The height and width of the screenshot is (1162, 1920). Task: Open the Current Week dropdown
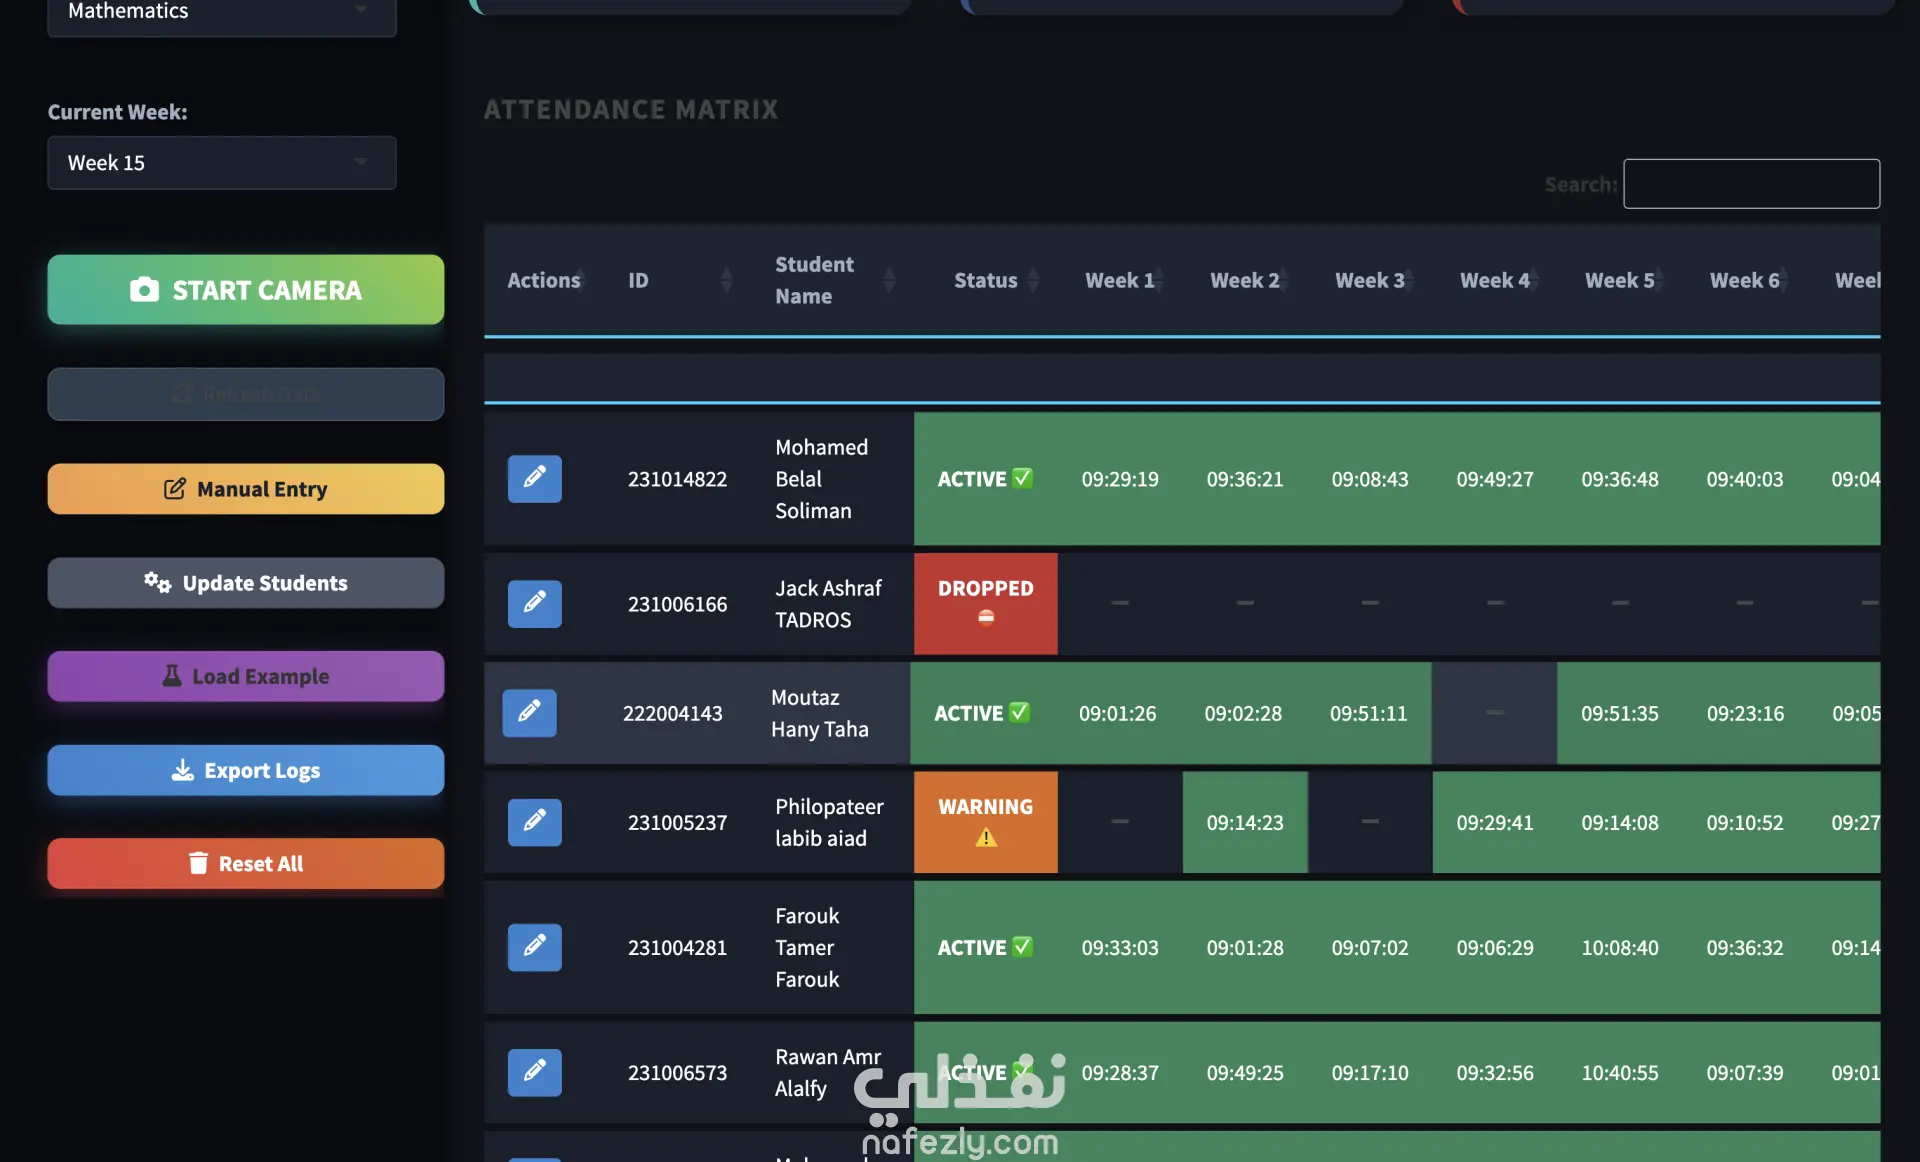pyautogui.click(x=222, y=163)
